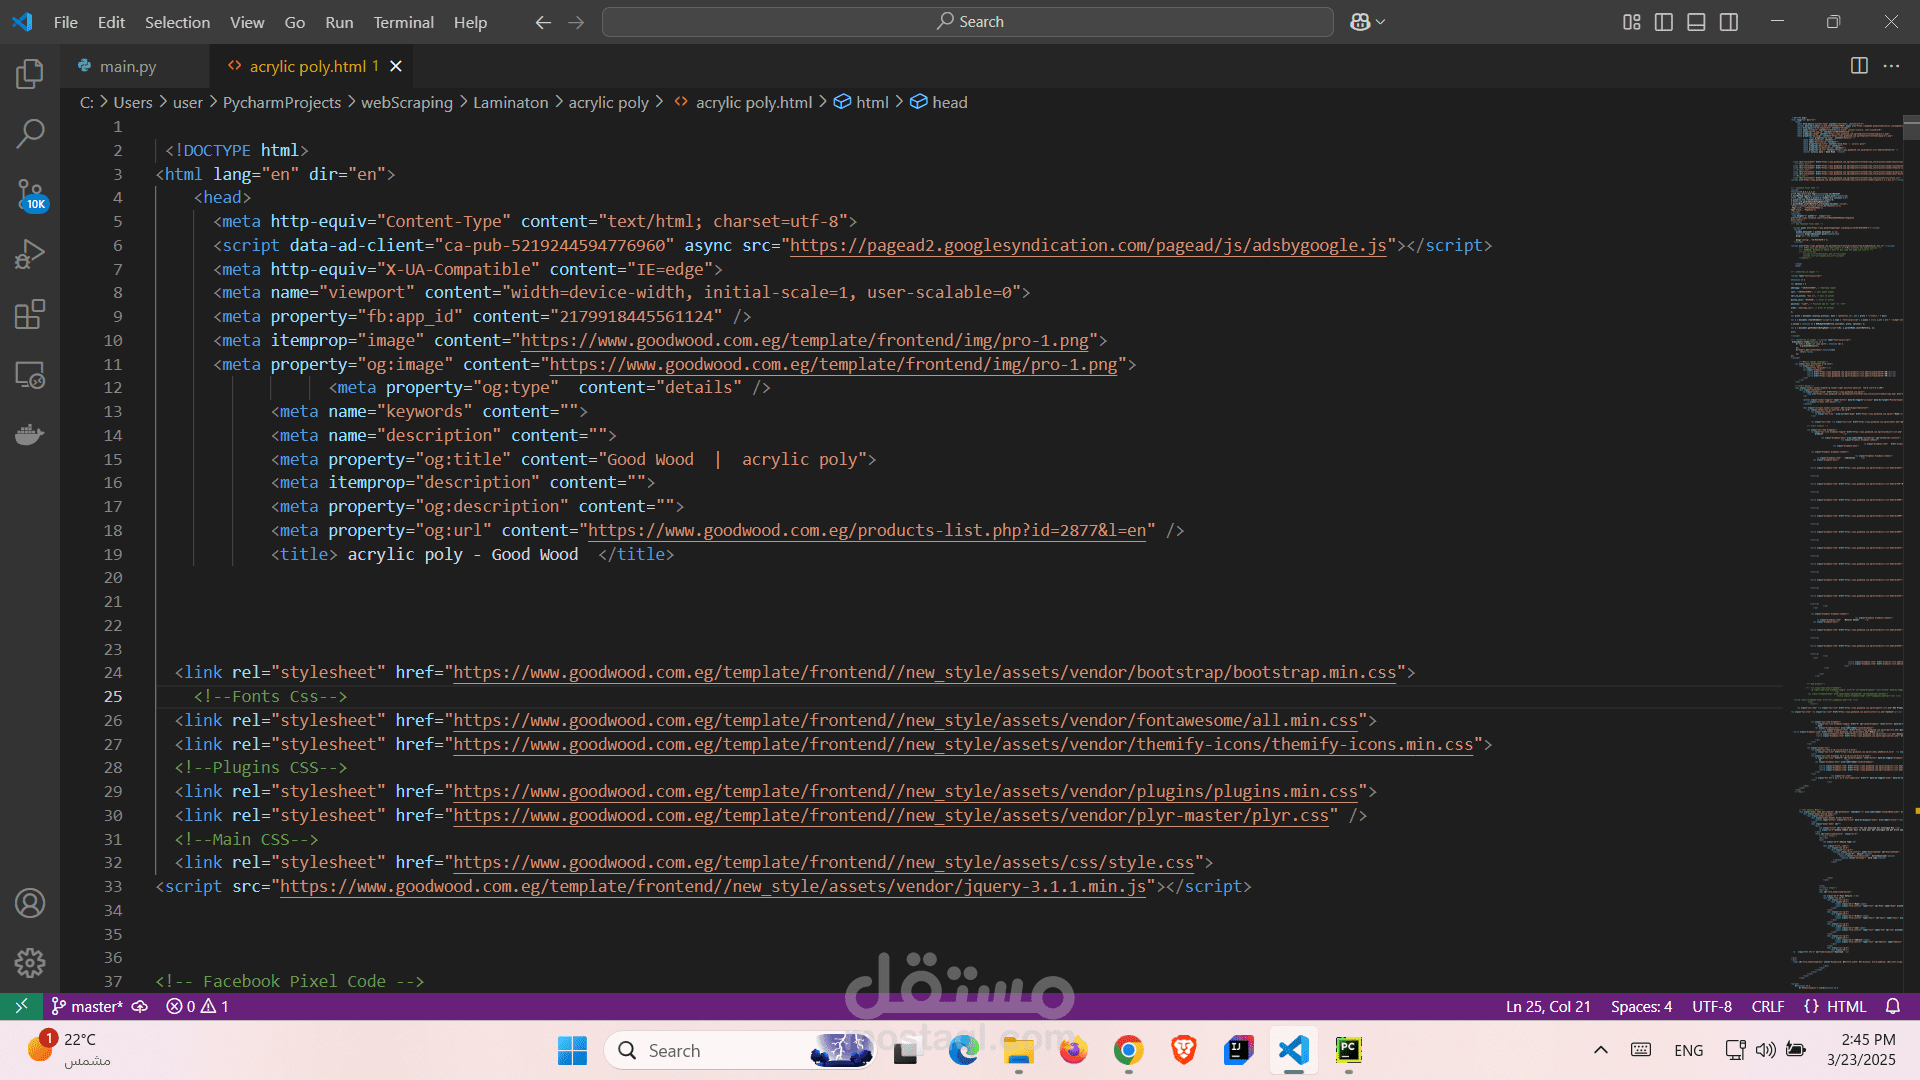Switch to the main.py tab
This screenshot has width=1920, height=1080.
(x=128, y=66)
